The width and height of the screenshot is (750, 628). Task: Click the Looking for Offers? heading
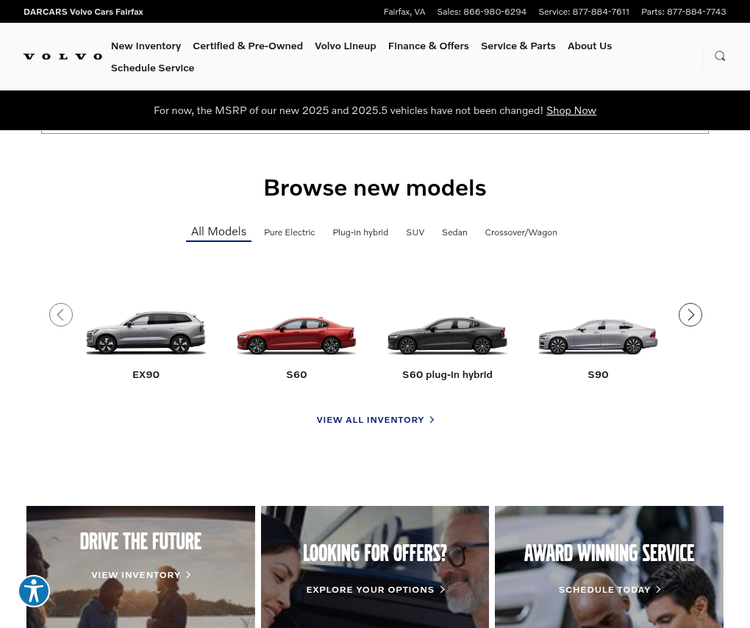(x=375, y=553)
